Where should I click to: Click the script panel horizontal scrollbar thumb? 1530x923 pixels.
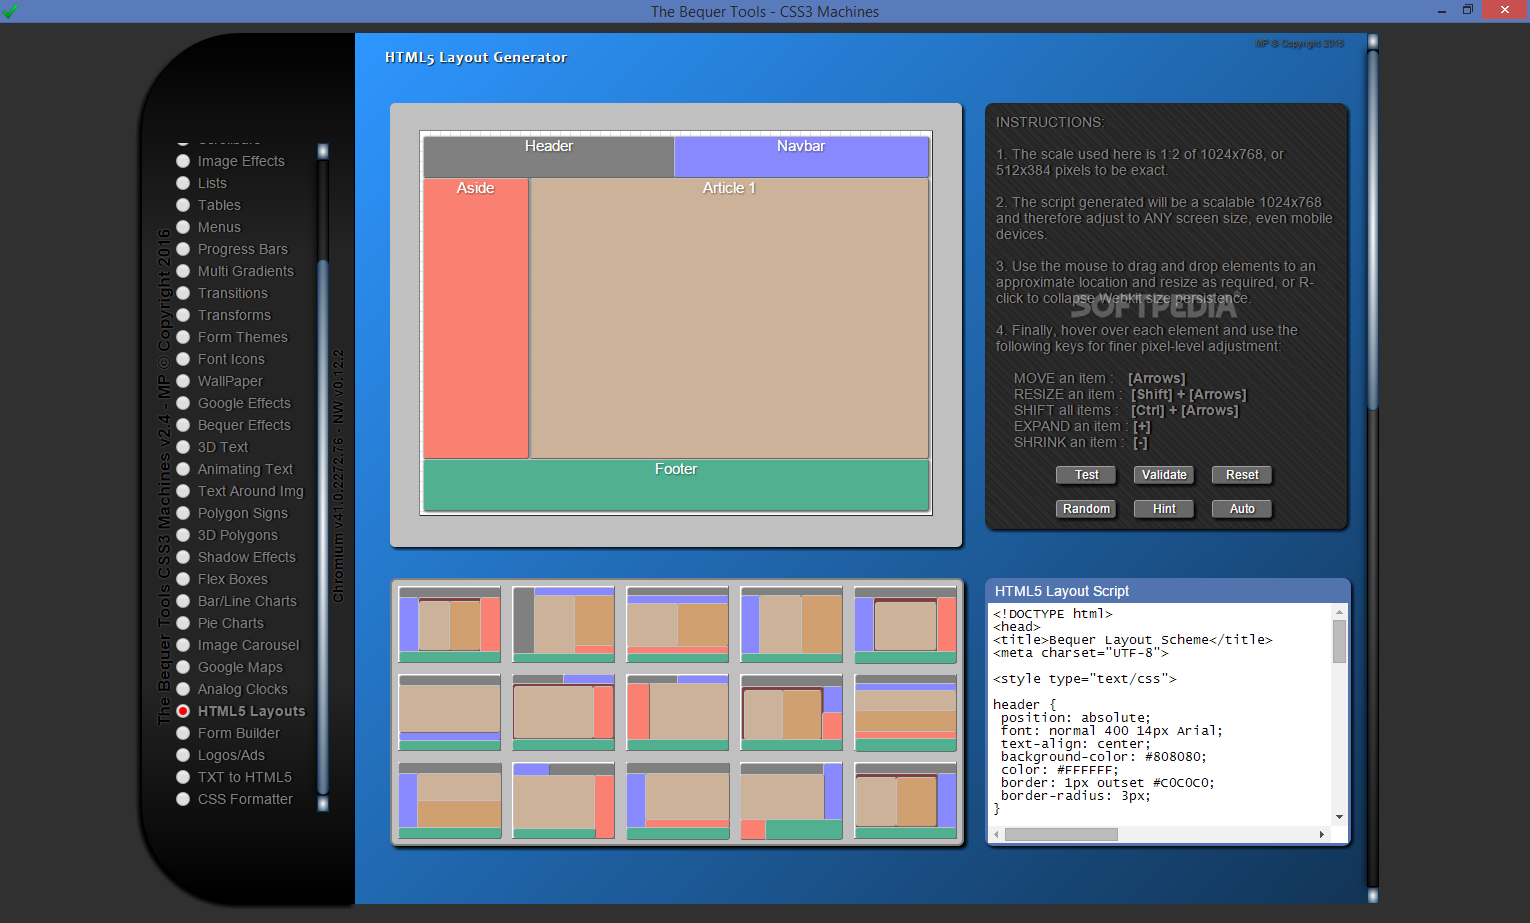[1061, 834]
